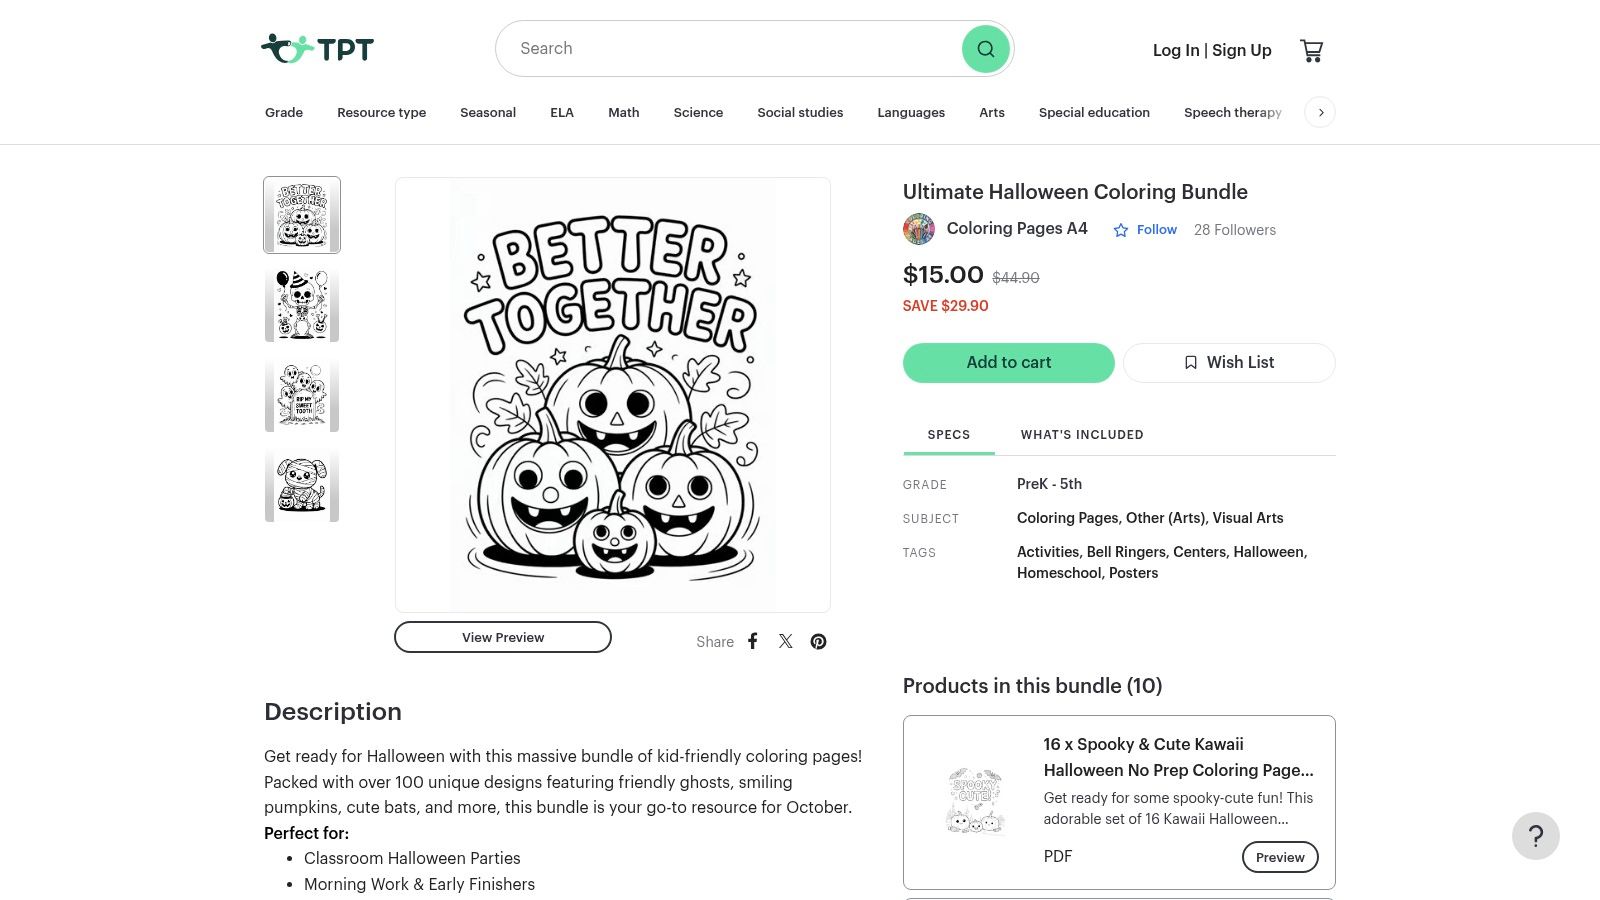Follow the seller with star toggle

(1145, 230)
